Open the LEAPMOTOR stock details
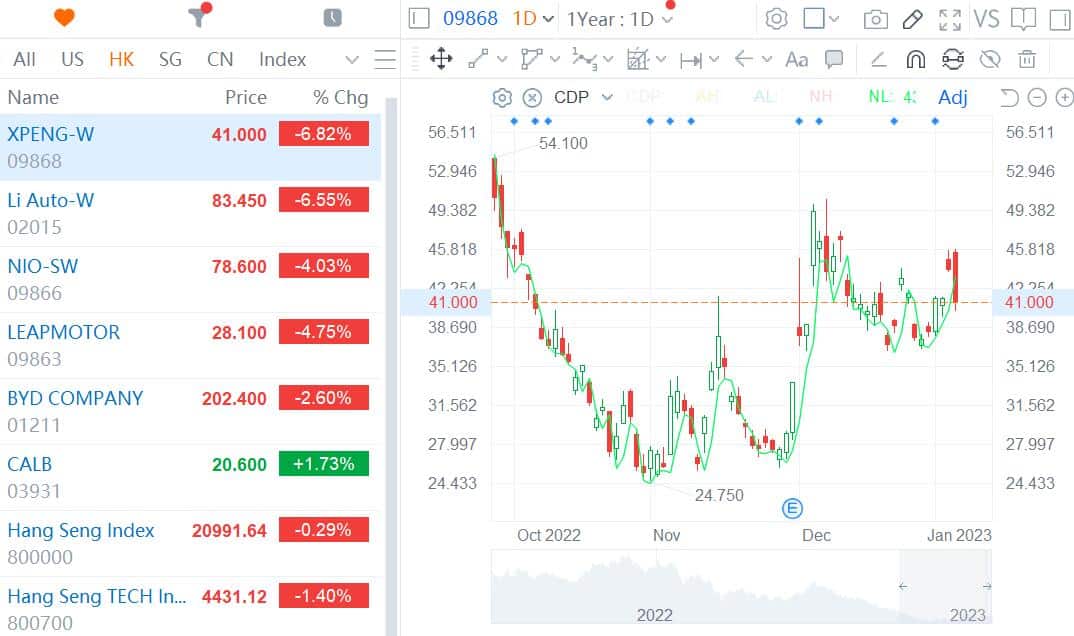 [63, 332]
